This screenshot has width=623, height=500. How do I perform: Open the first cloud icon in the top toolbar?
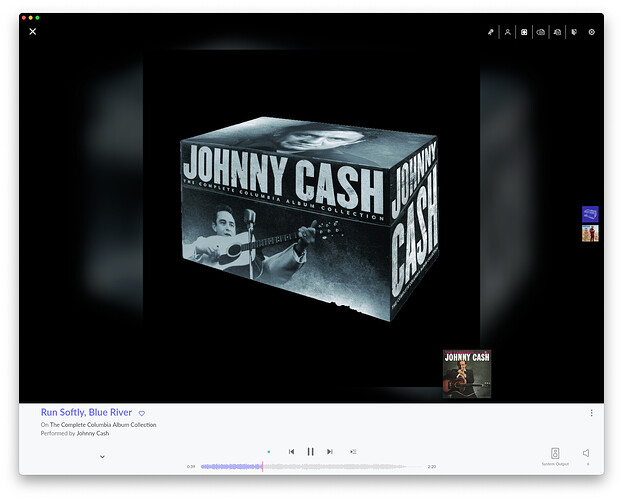[541, 32]
